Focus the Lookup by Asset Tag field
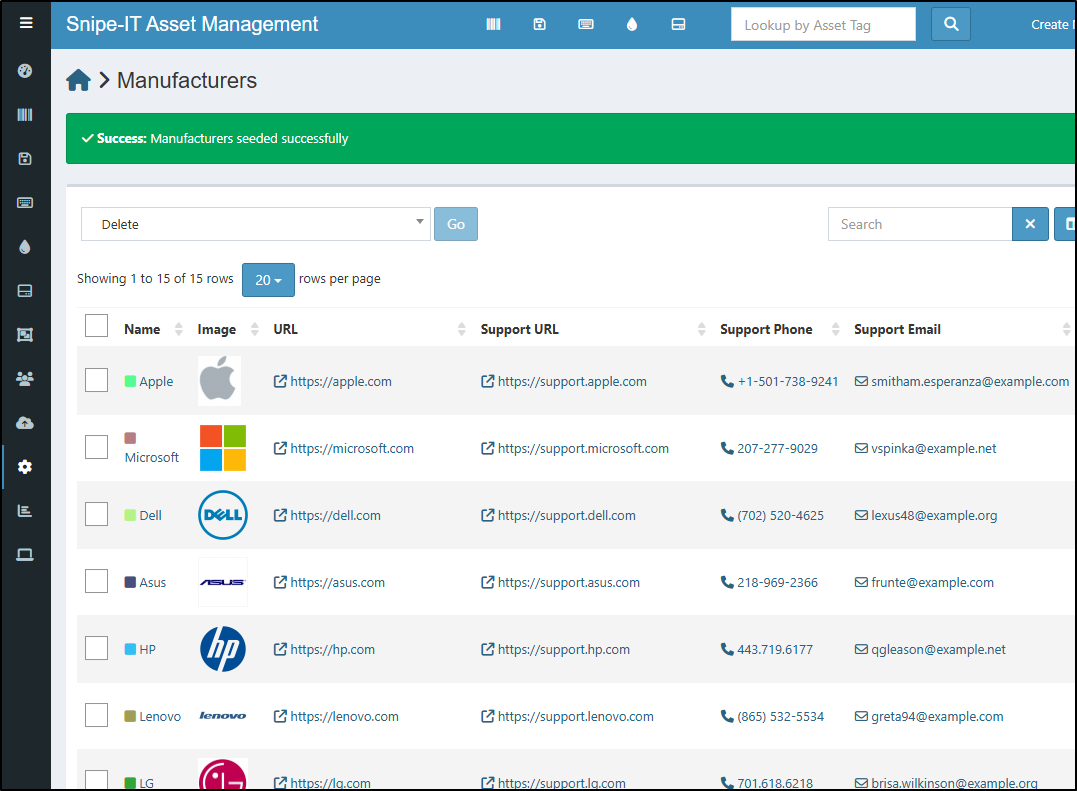 (x=822, y=25)
